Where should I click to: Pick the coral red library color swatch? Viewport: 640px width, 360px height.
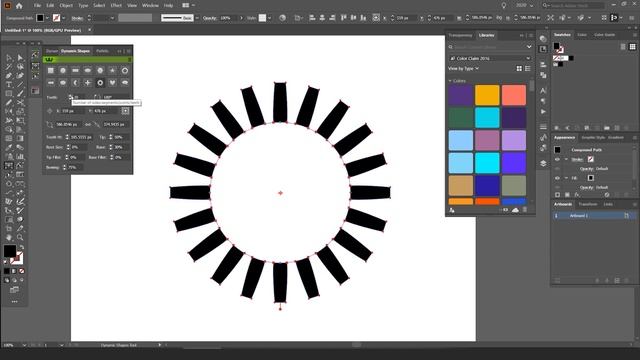pyautogui.click(x=514, y=95)
